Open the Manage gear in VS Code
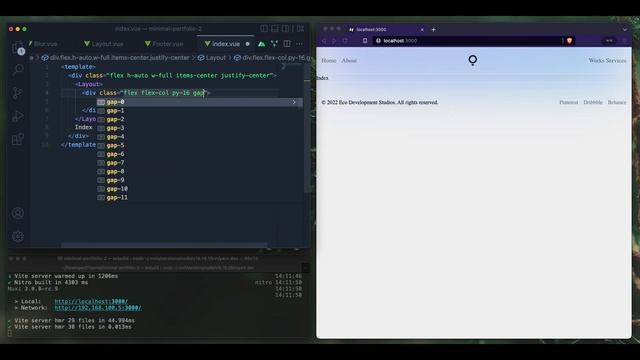 click(18, 236)
